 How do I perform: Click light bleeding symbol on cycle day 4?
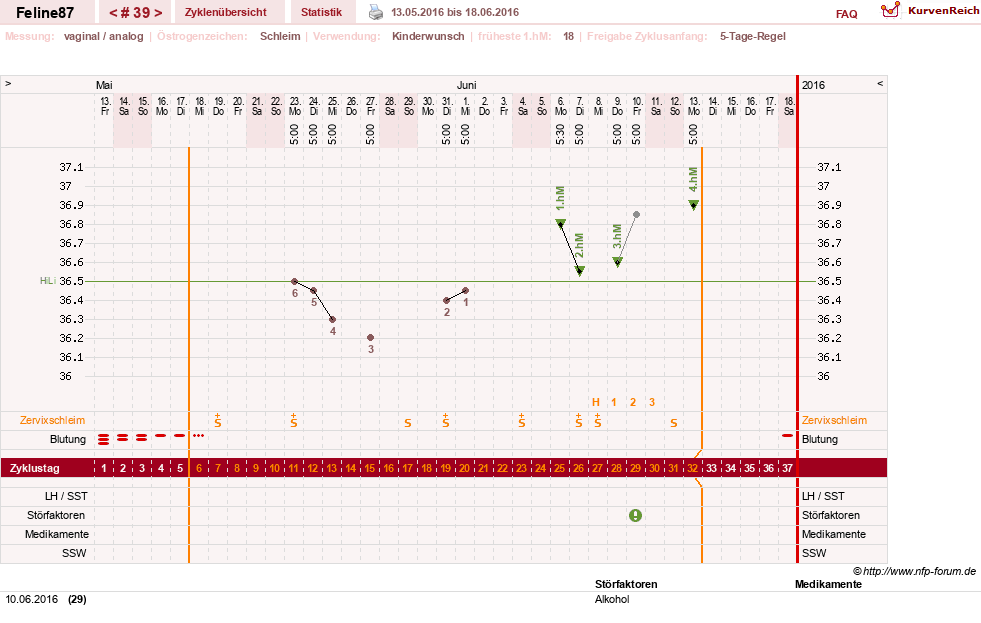click(x=161, y=435)
